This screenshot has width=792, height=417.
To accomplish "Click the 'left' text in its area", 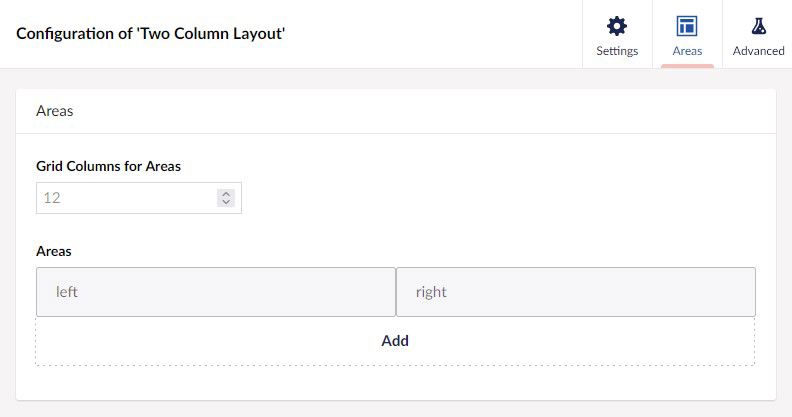I will (x=66, y=292).
